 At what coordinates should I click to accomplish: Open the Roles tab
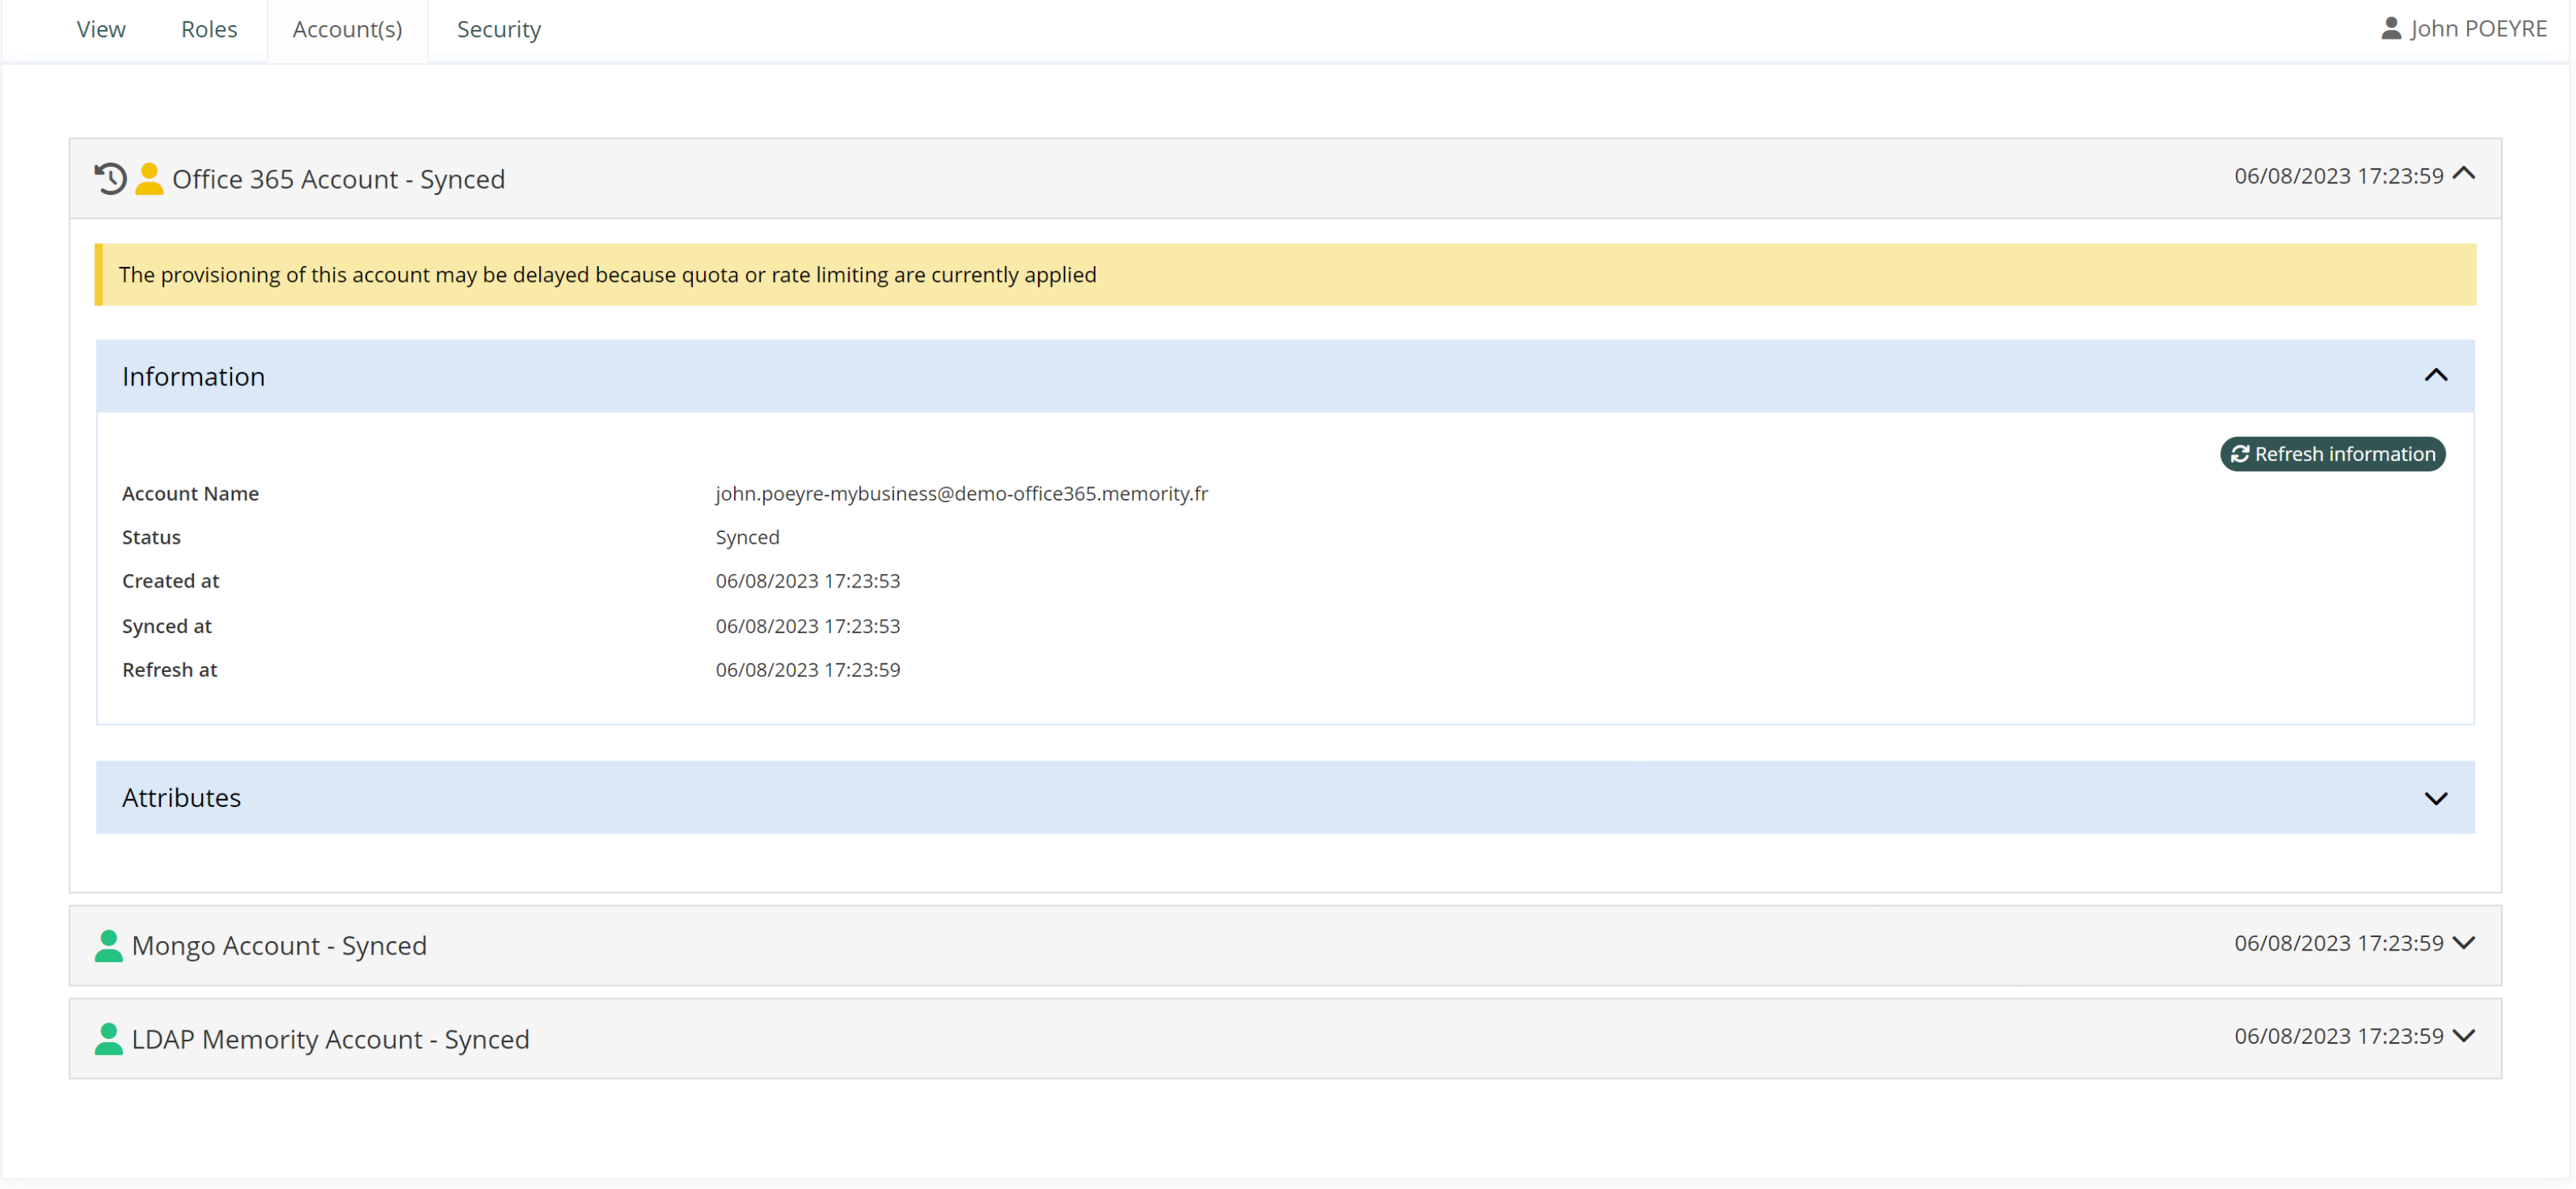pos(209,30)
